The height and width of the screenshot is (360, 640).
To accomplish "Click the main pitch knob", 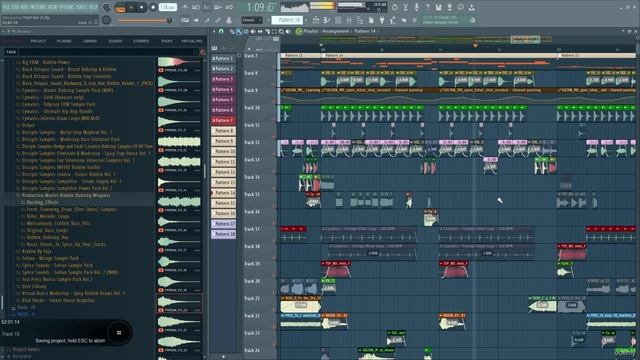I will tap(106, 20).
